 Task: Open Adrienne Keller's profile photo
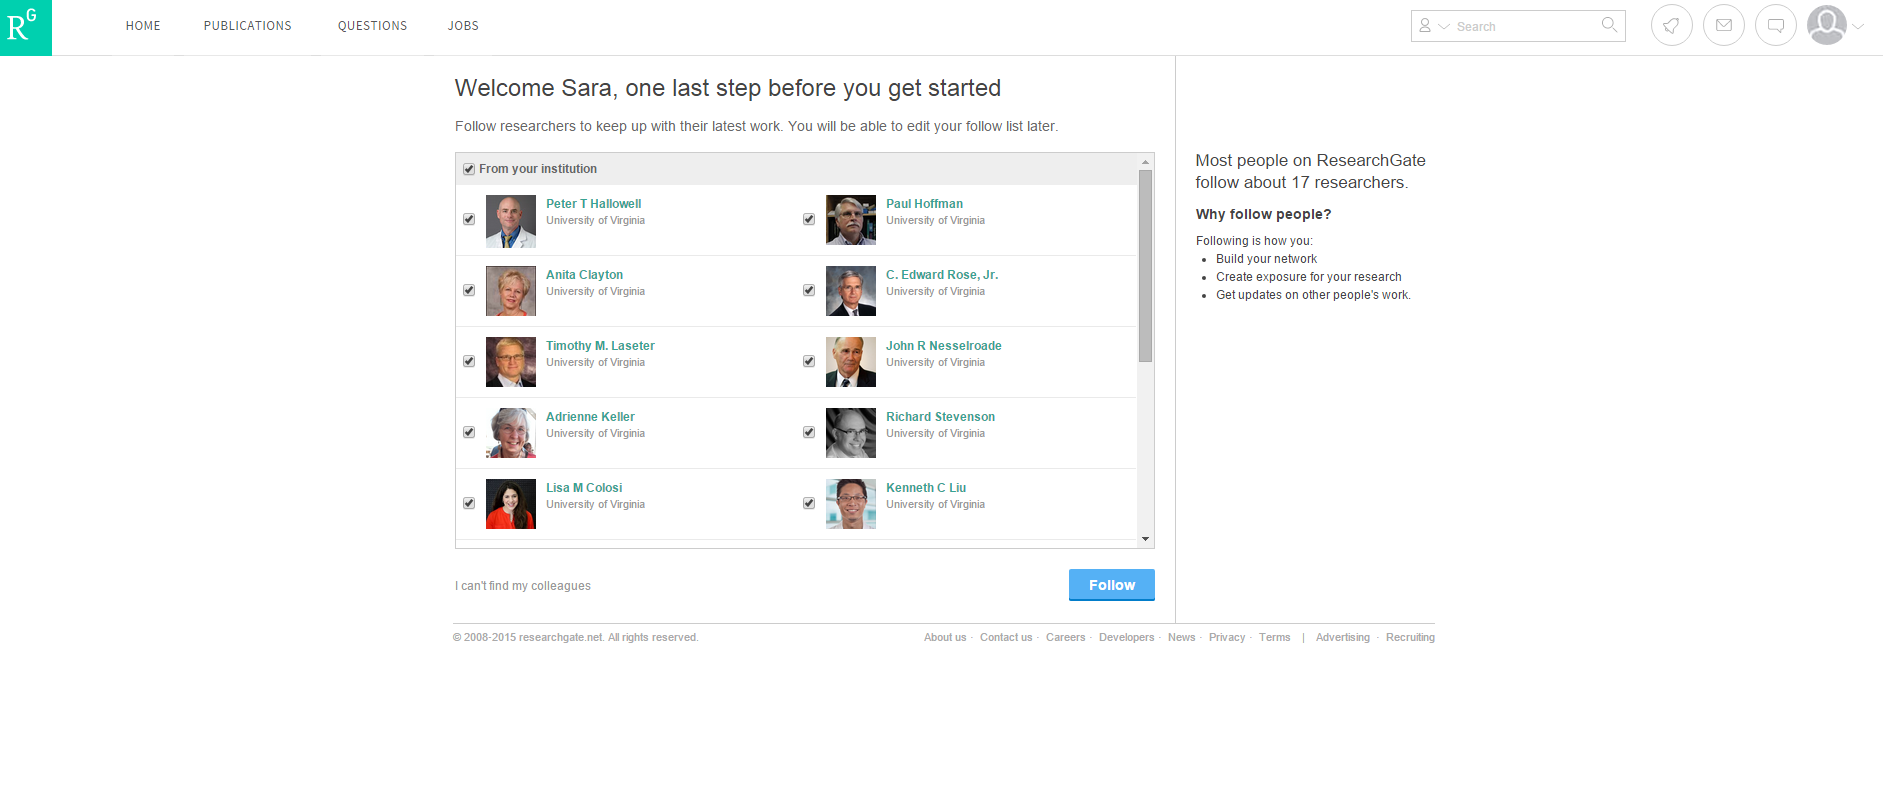(x=511, y=433)
